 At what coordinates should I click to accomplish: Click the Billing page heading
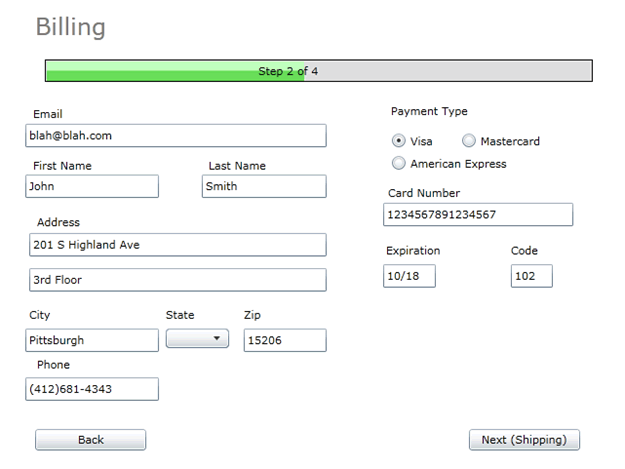pos(71,27)
